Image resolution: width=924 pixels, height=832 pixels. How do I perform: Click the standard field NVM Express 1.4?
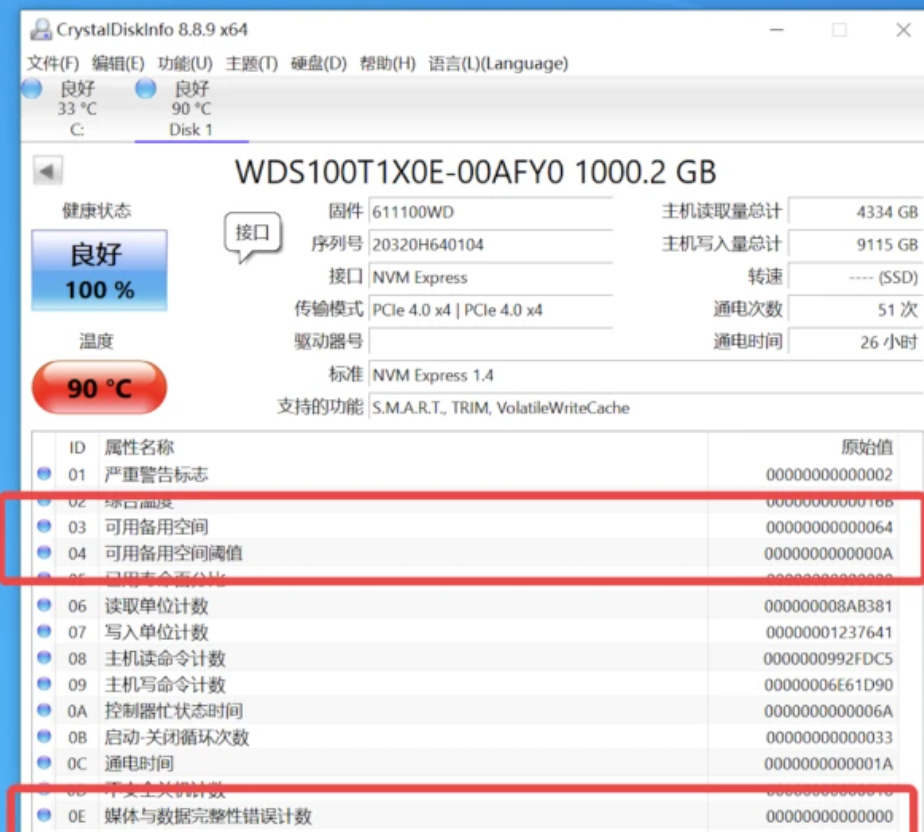(646, 375)
